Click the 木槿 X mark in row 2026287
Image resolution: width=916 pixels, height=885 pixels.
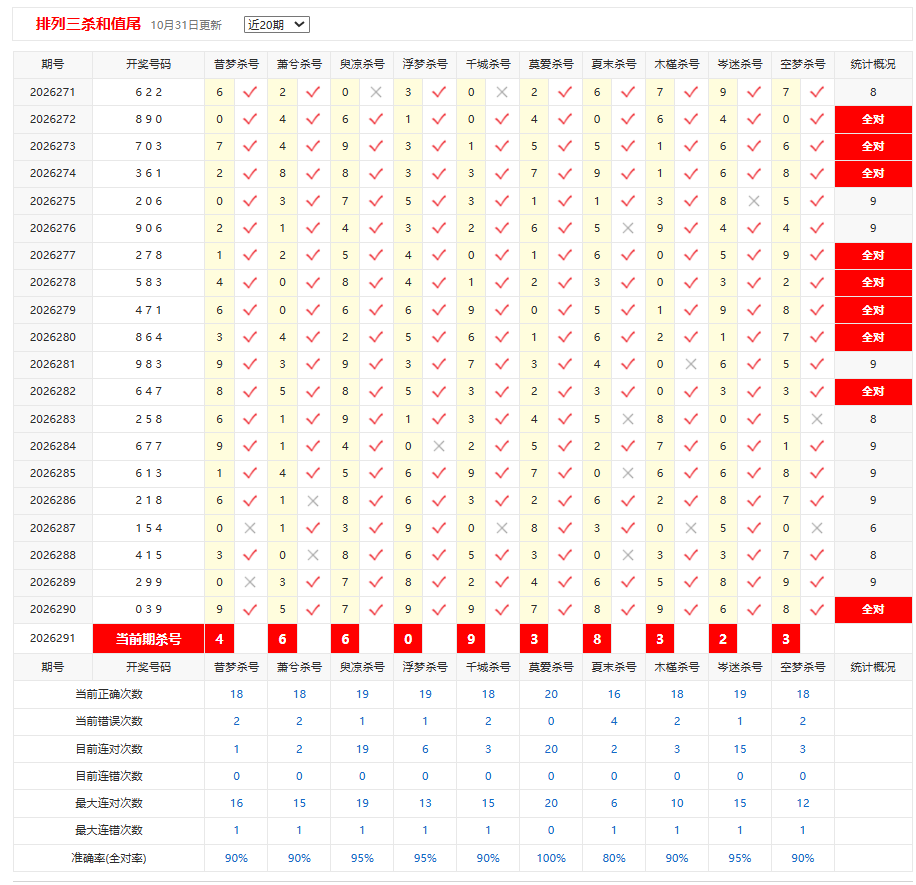tap(691, 528)
